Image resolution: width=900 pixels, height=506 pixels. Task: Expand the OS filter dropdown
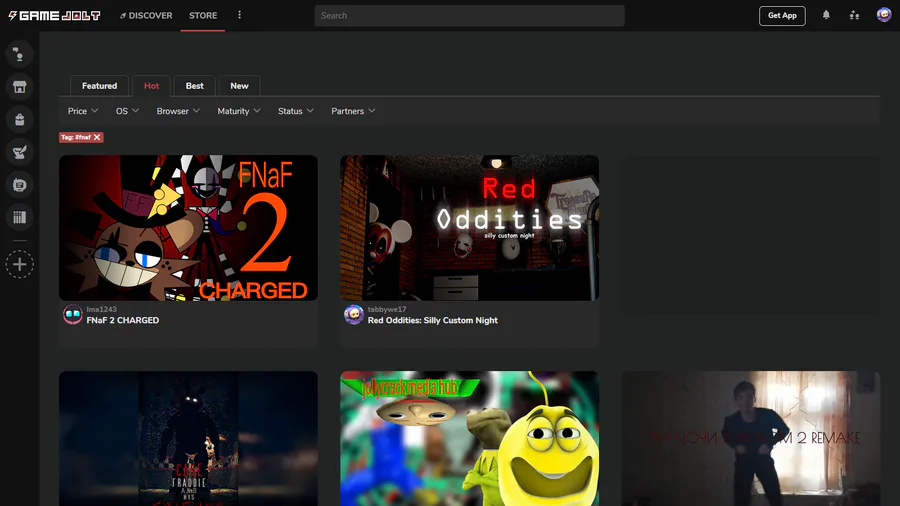pos(127,111)
